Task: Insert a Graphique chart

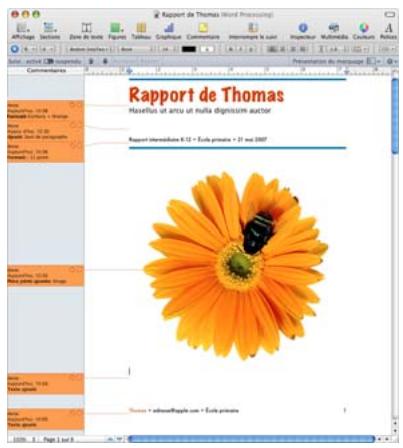Action: point(169,28)
